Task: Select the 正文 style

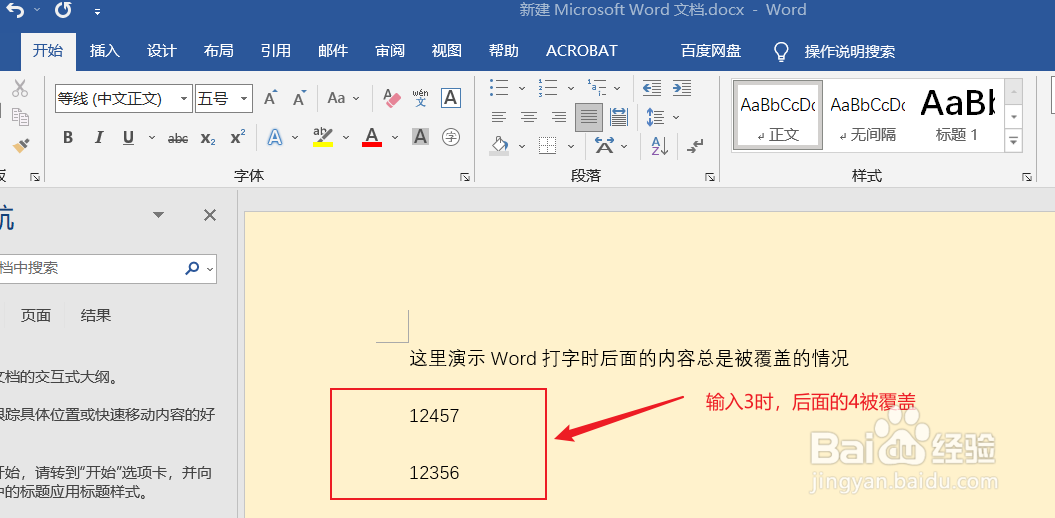Action: point(778,115)
